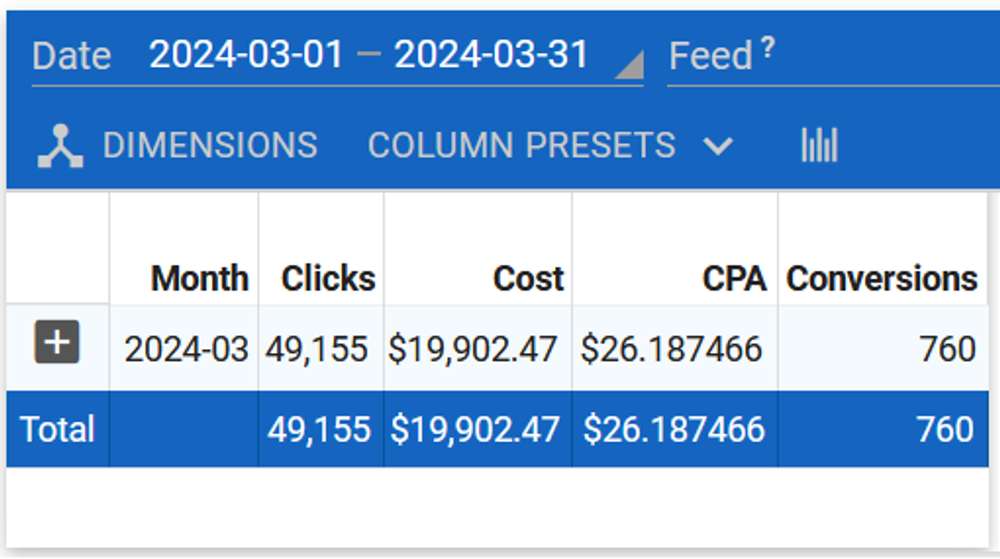Open the DIMENSIONS menu
The width and height of the screenshot is (1000, 559).
pos(209,146)
